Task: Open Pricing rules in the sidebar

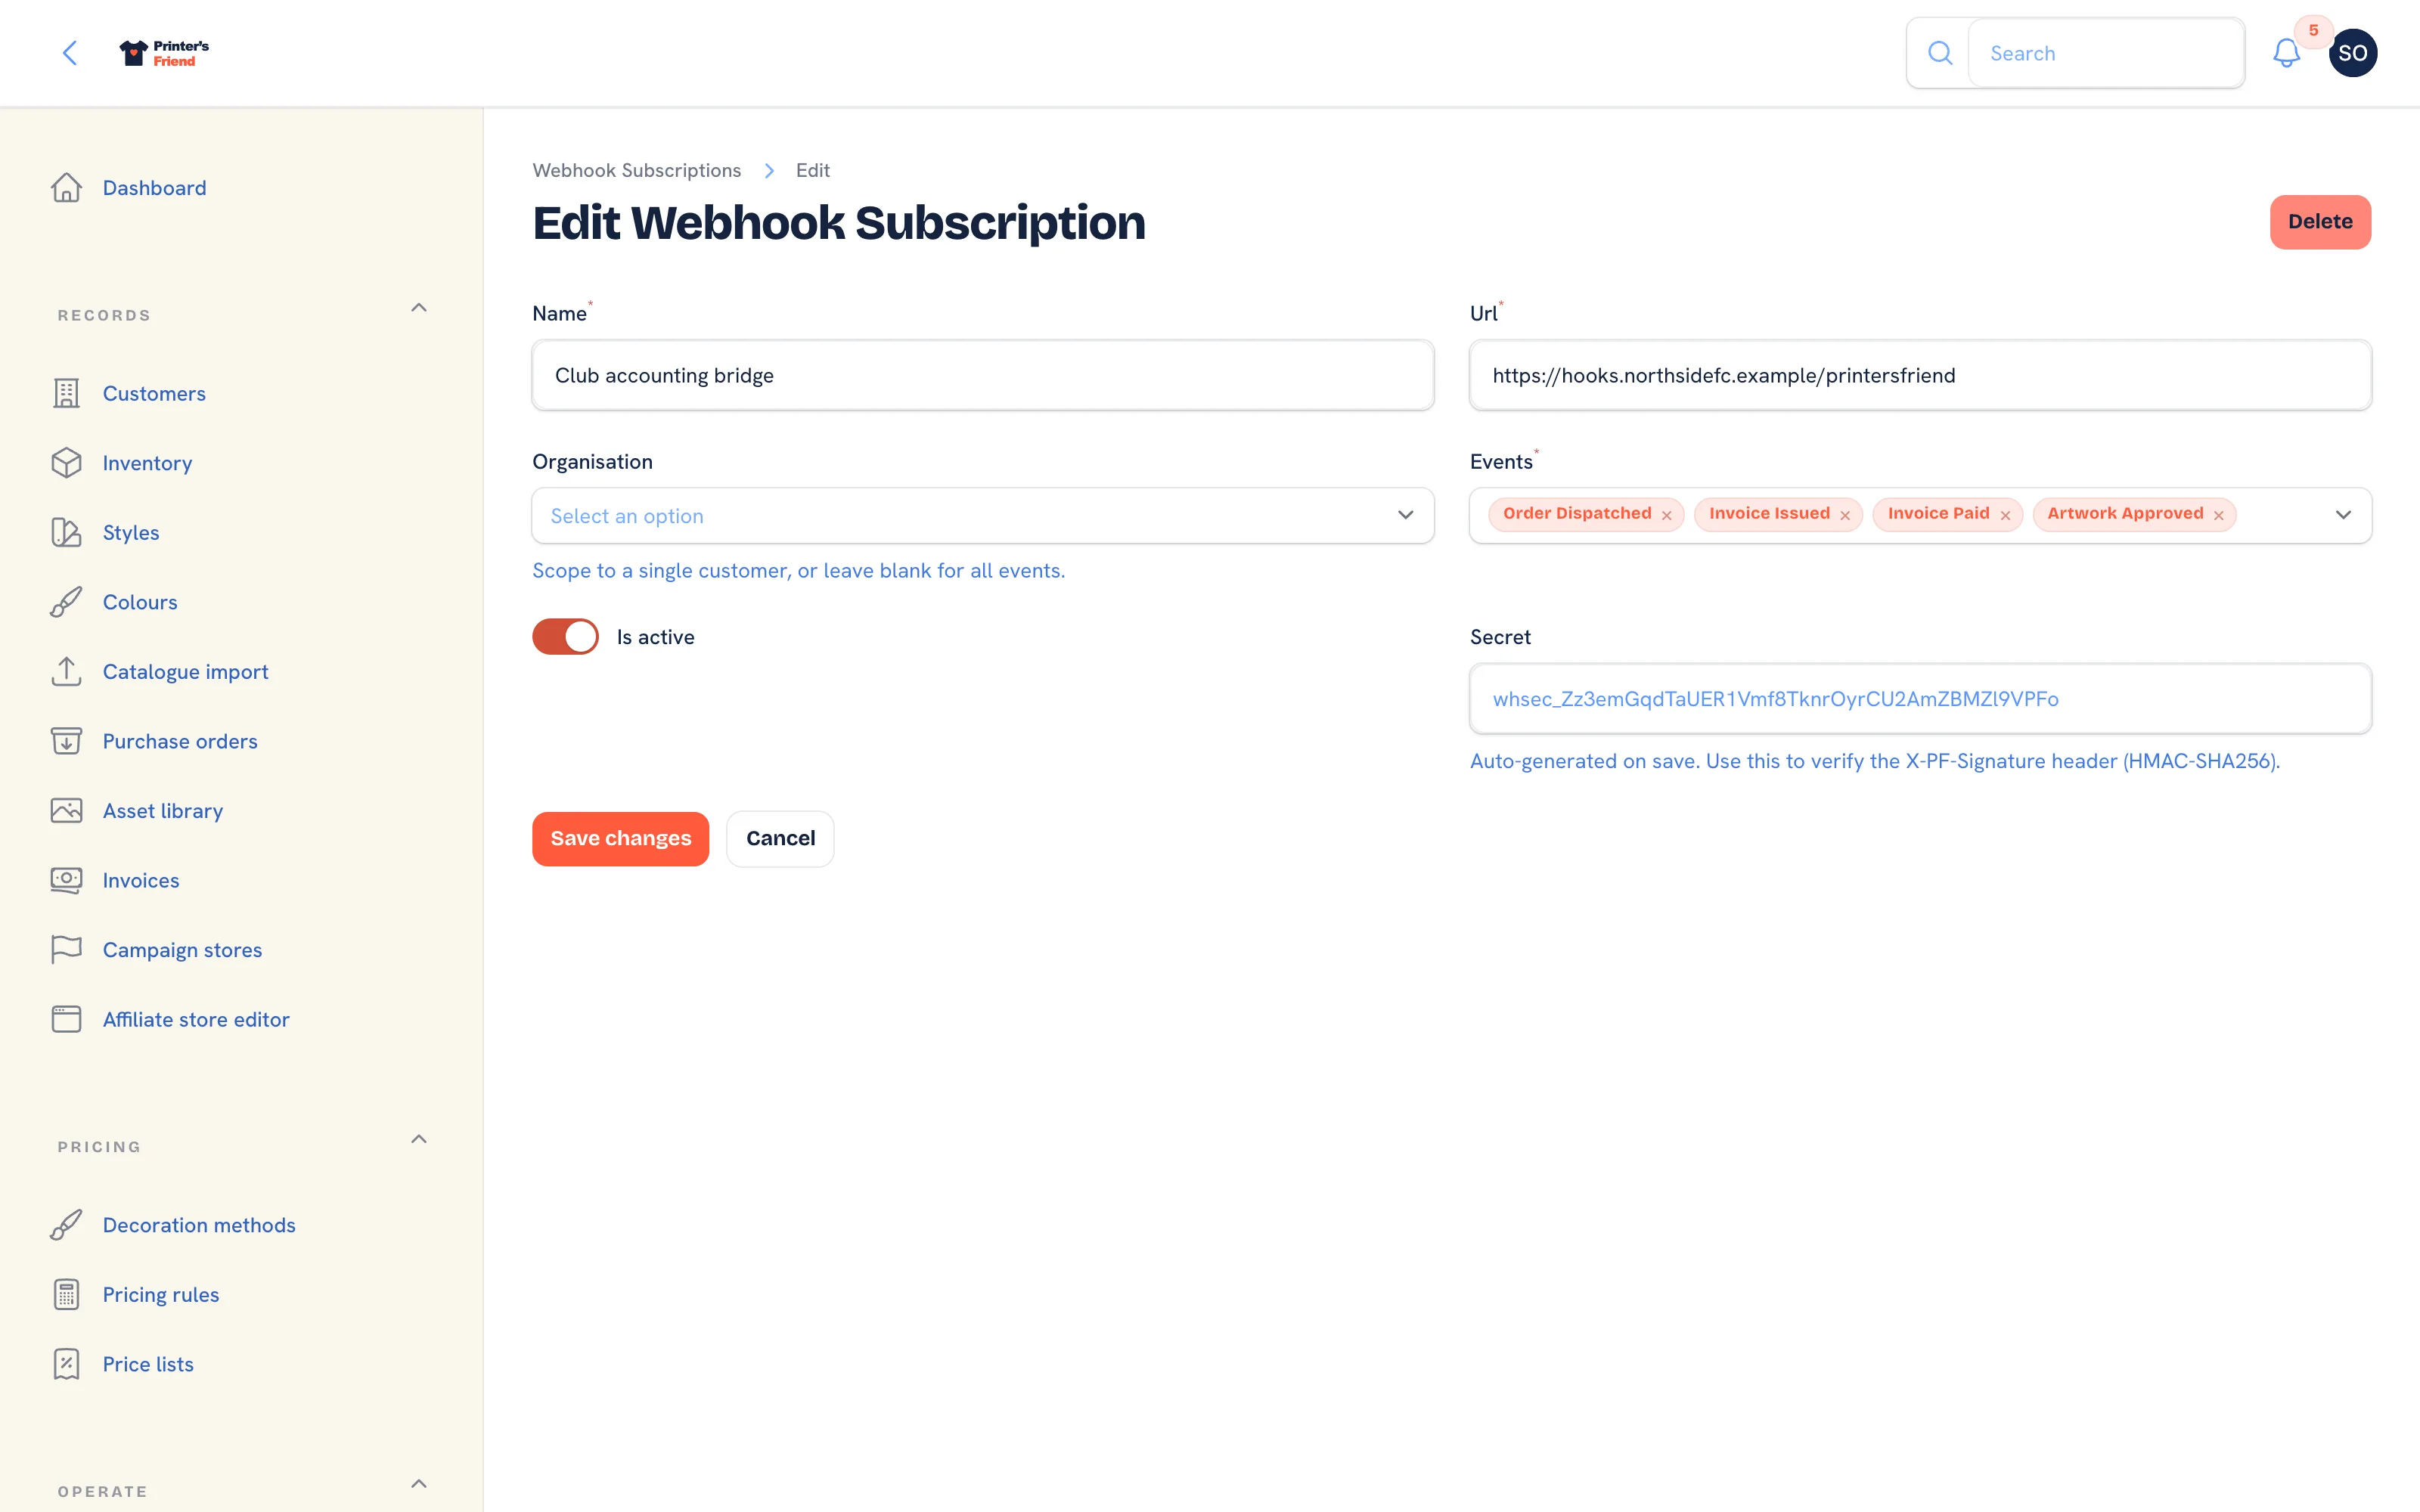Action: tap(161, 1294)
